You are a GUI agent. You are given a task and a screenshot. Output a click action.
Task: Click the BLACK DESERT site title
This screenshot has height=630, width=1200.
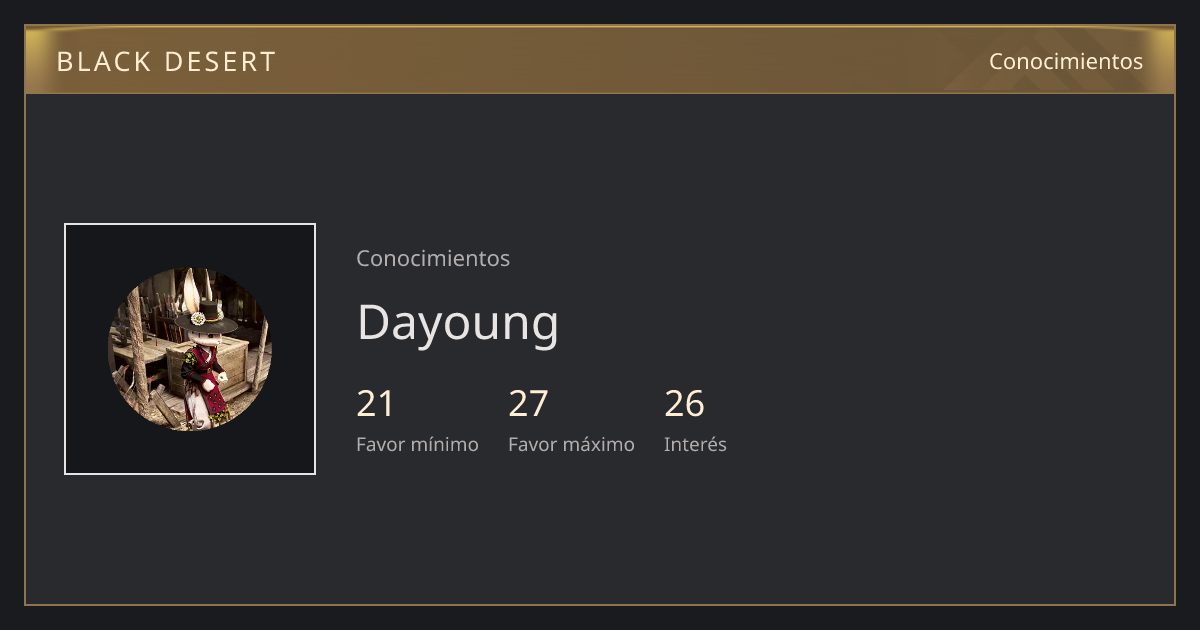(166, 62)
